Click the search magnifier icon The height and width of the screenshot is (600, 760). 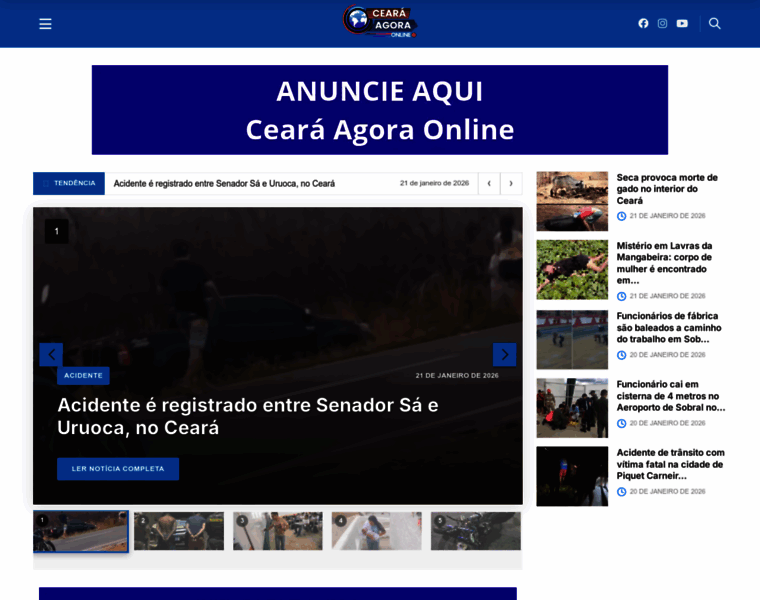[x=715, y=24]
